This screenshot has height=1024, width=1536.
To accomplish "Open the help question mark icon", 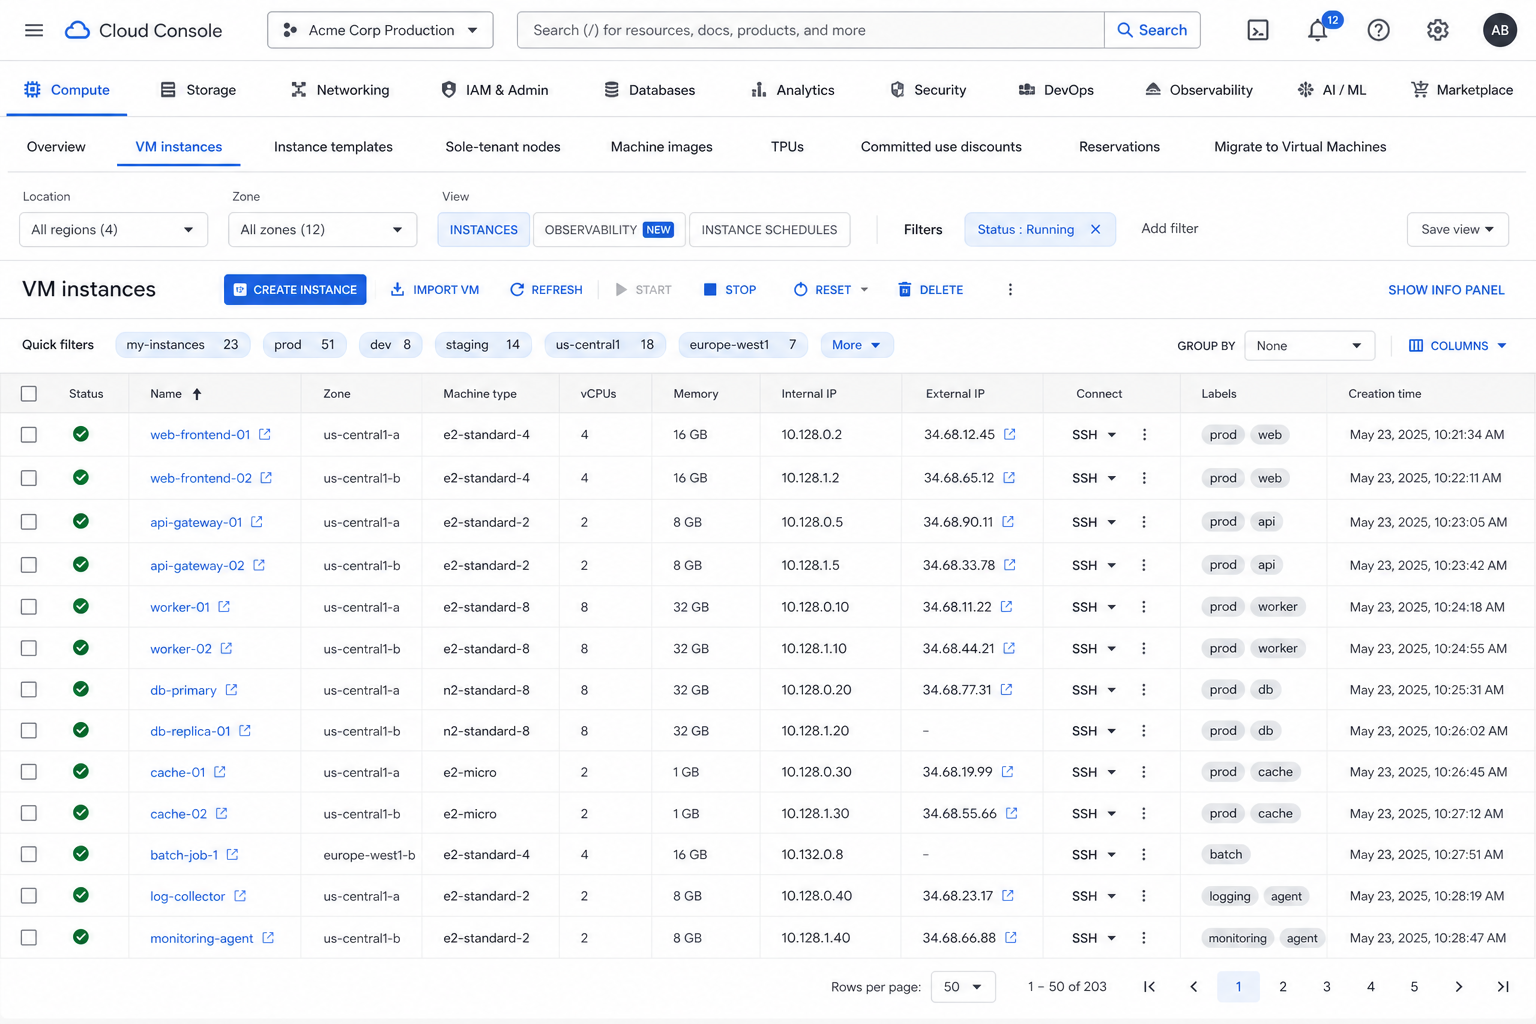I will [1378, 30].
